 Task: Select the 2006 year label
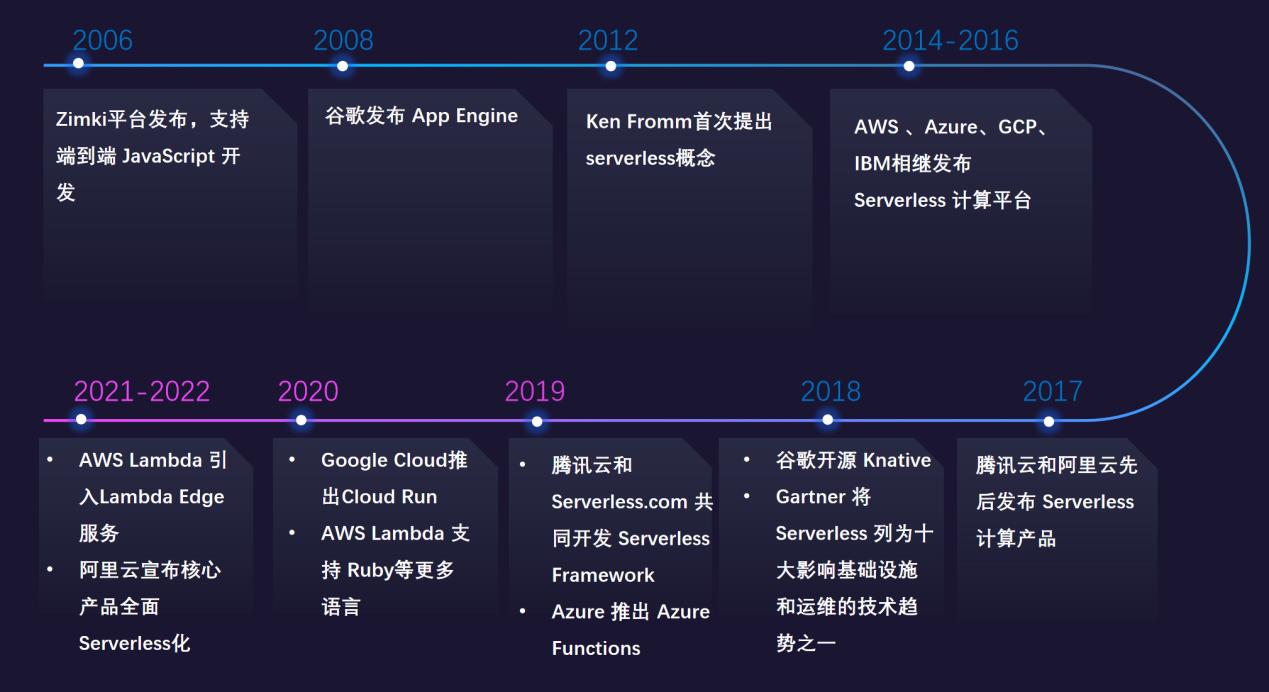(103, 41)
